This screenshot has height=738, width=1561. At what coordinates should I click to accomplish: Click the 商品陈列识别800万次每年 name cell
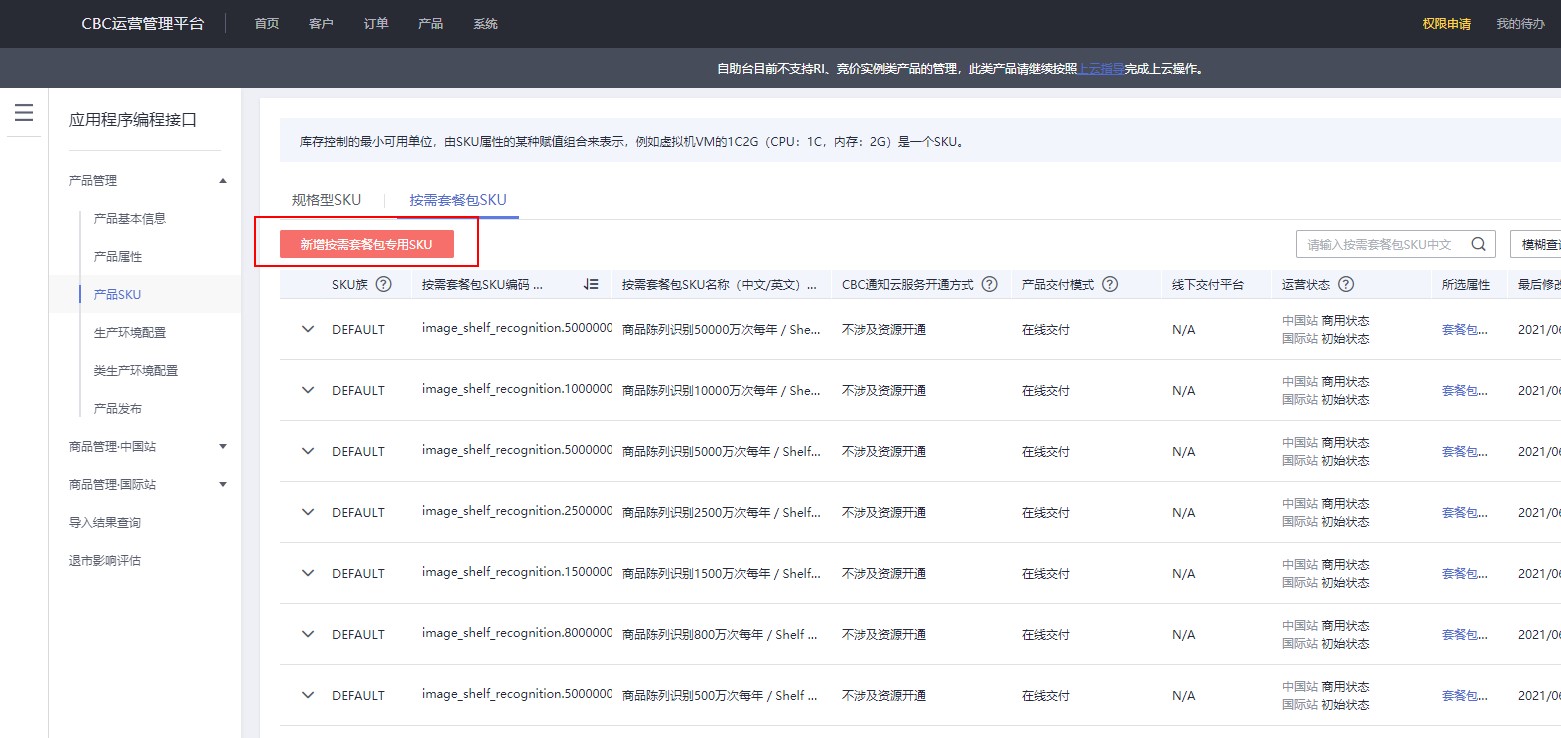pyautogui.click(x=721, y=634)
